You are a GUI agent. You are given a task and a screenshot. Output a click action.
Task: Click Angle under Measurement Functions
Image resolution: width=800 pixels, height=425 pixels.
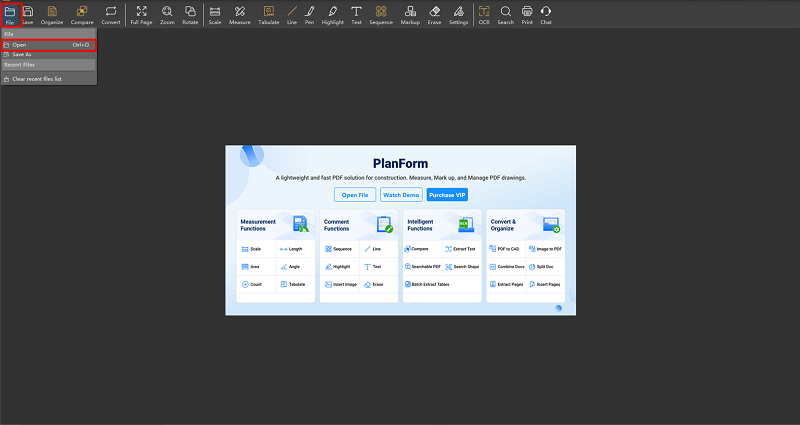pos(290,267)
